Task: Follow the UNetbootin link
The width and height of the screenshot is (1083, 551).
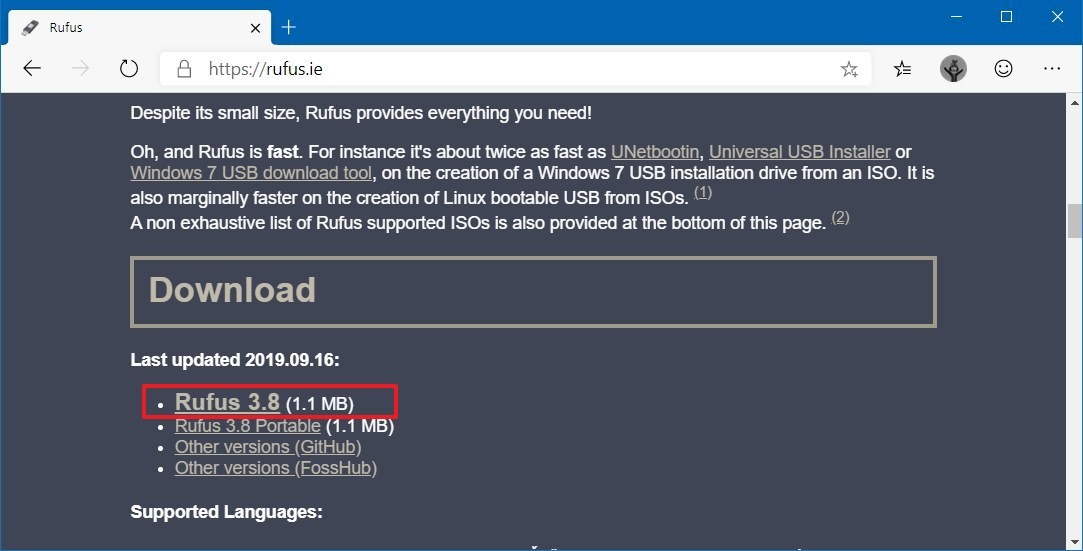Action: (x=655, y=152)
